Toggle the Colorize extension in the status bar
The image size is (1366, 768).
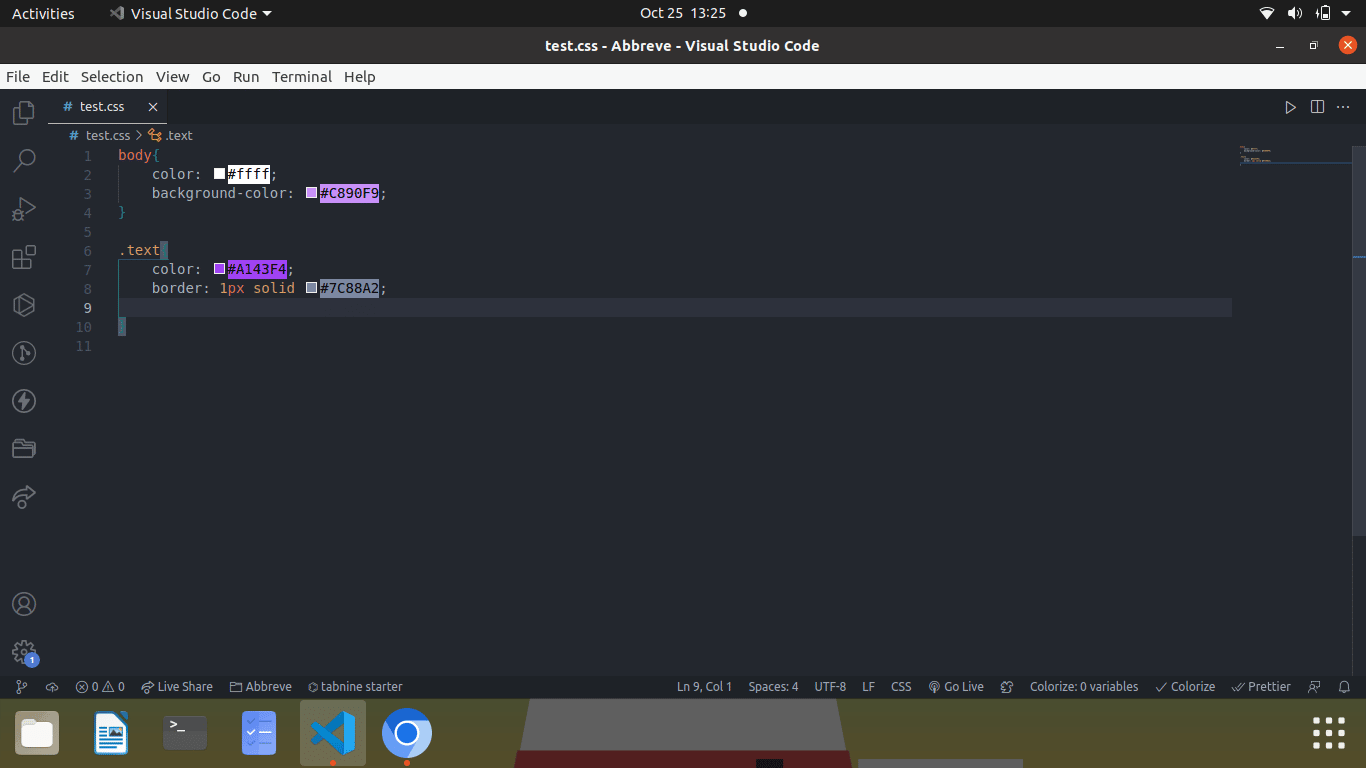coord(1185,687)
